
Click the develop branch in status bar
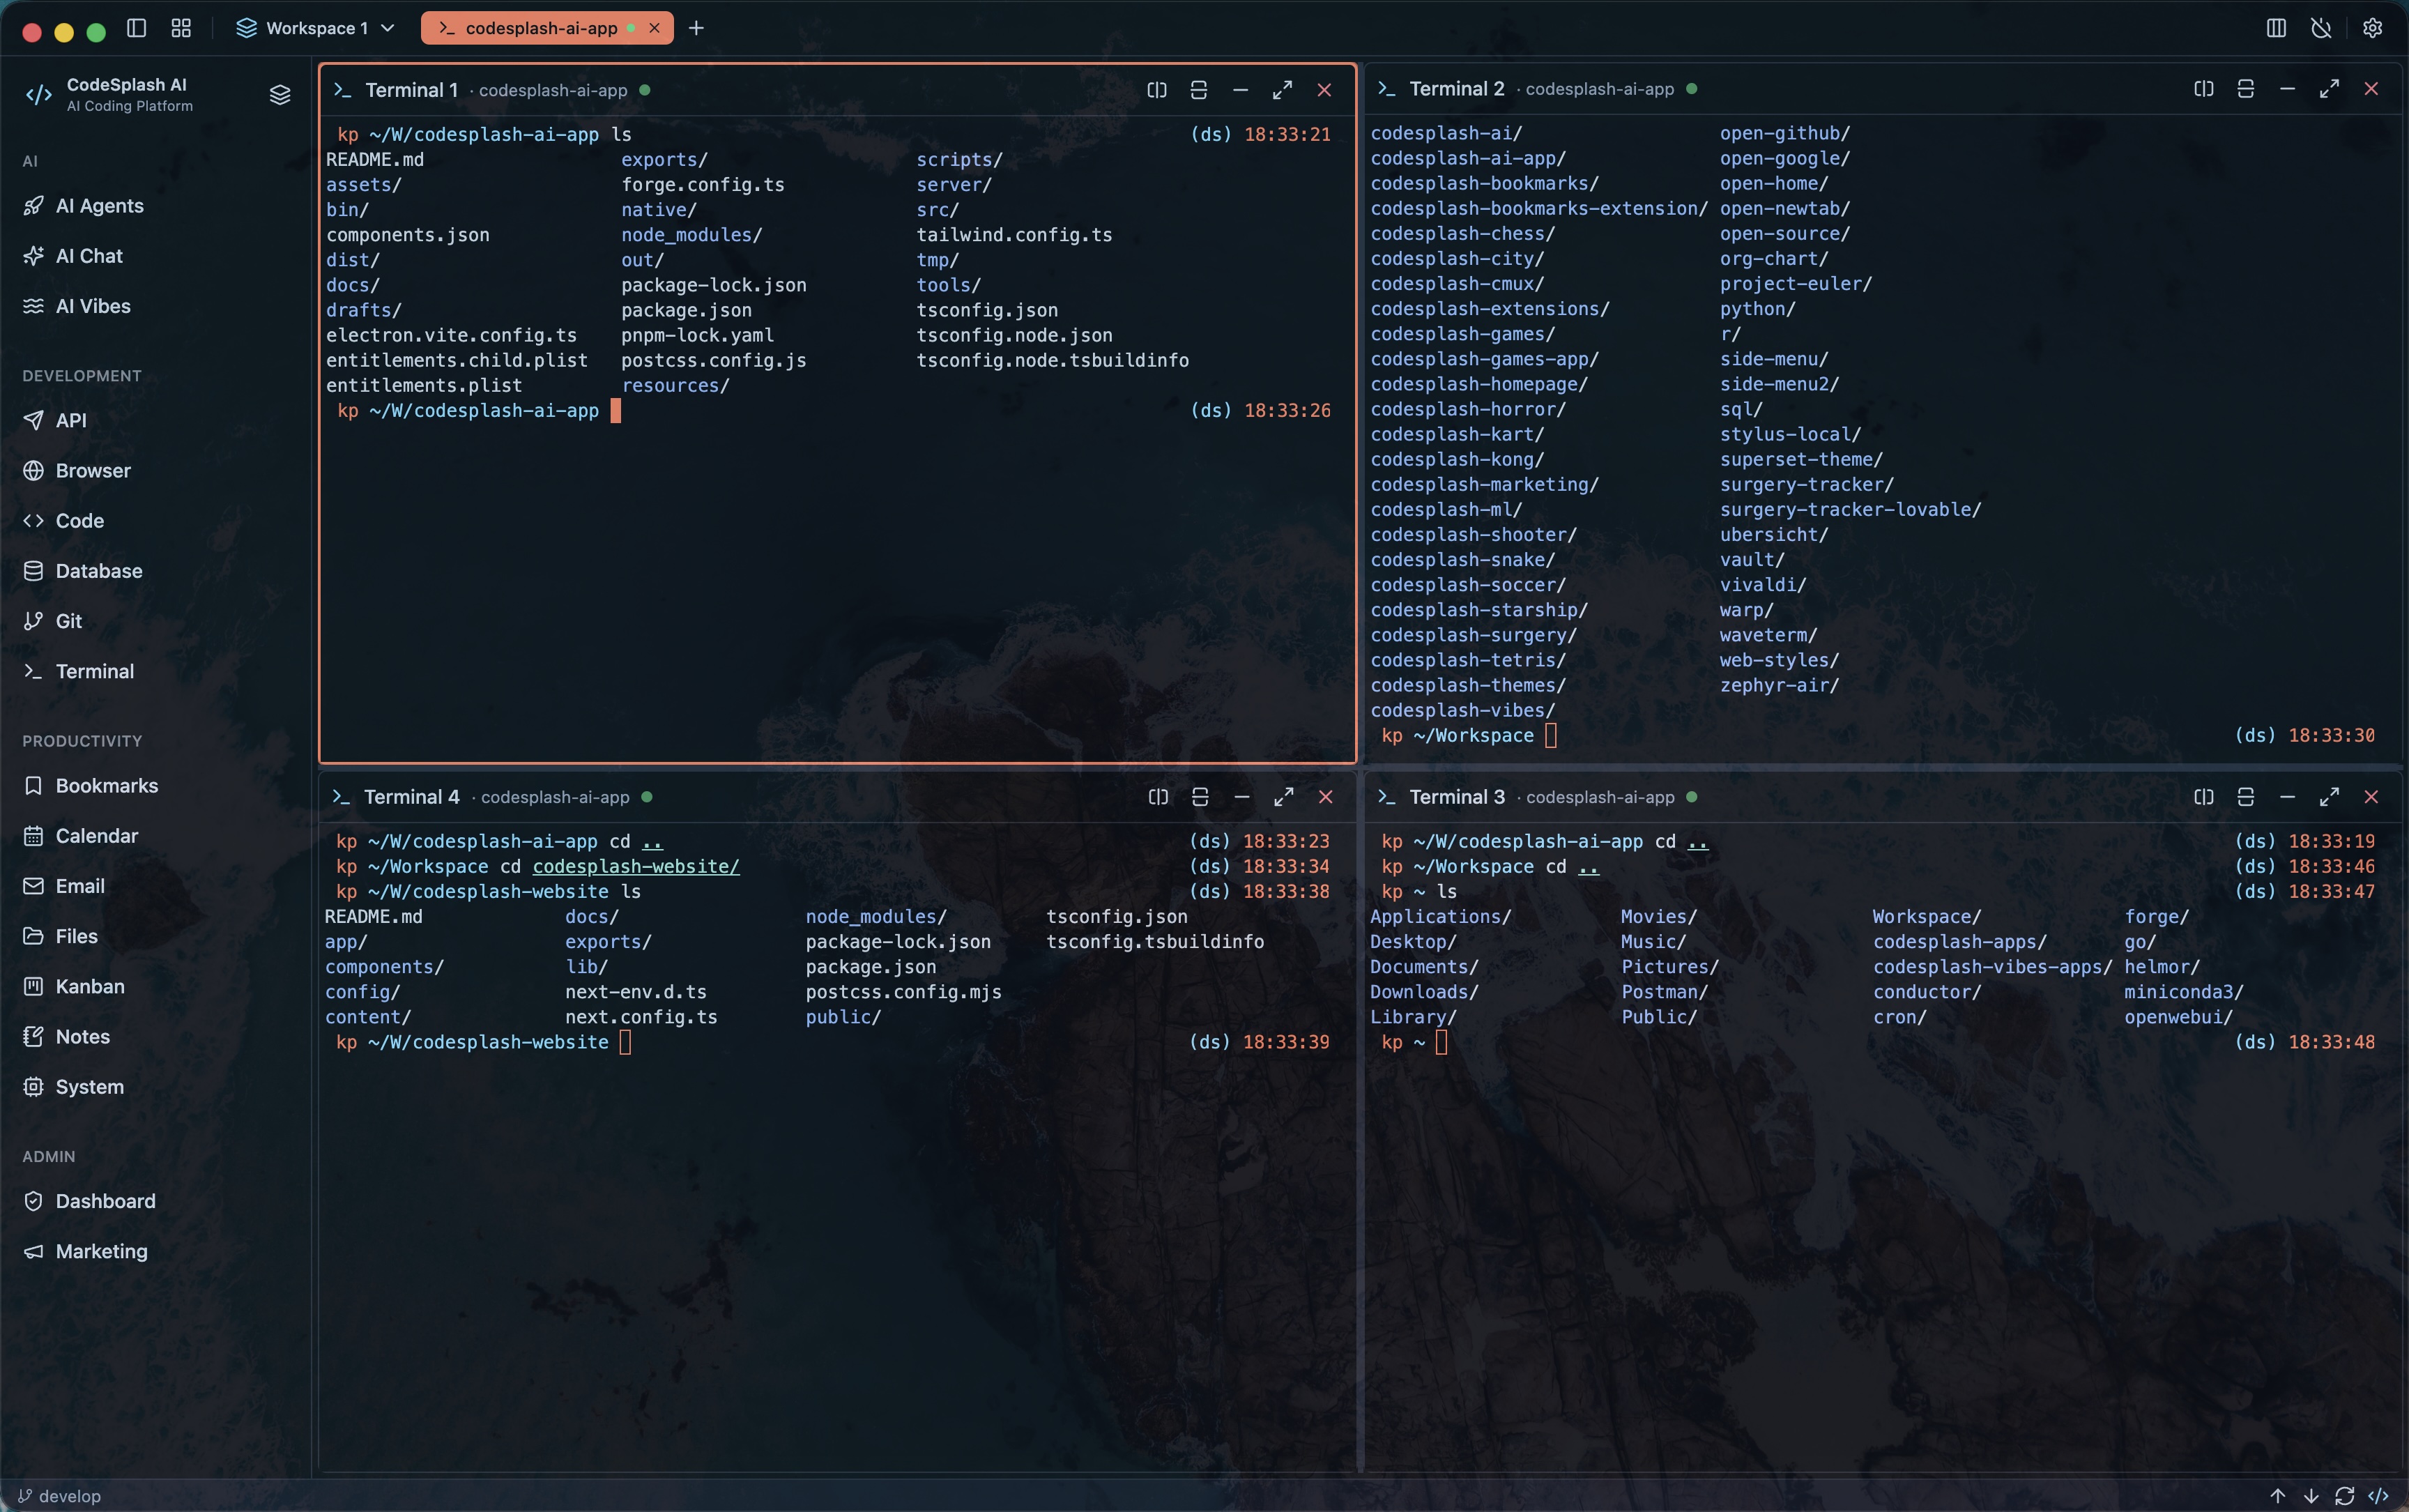[x=60, y=1496]
